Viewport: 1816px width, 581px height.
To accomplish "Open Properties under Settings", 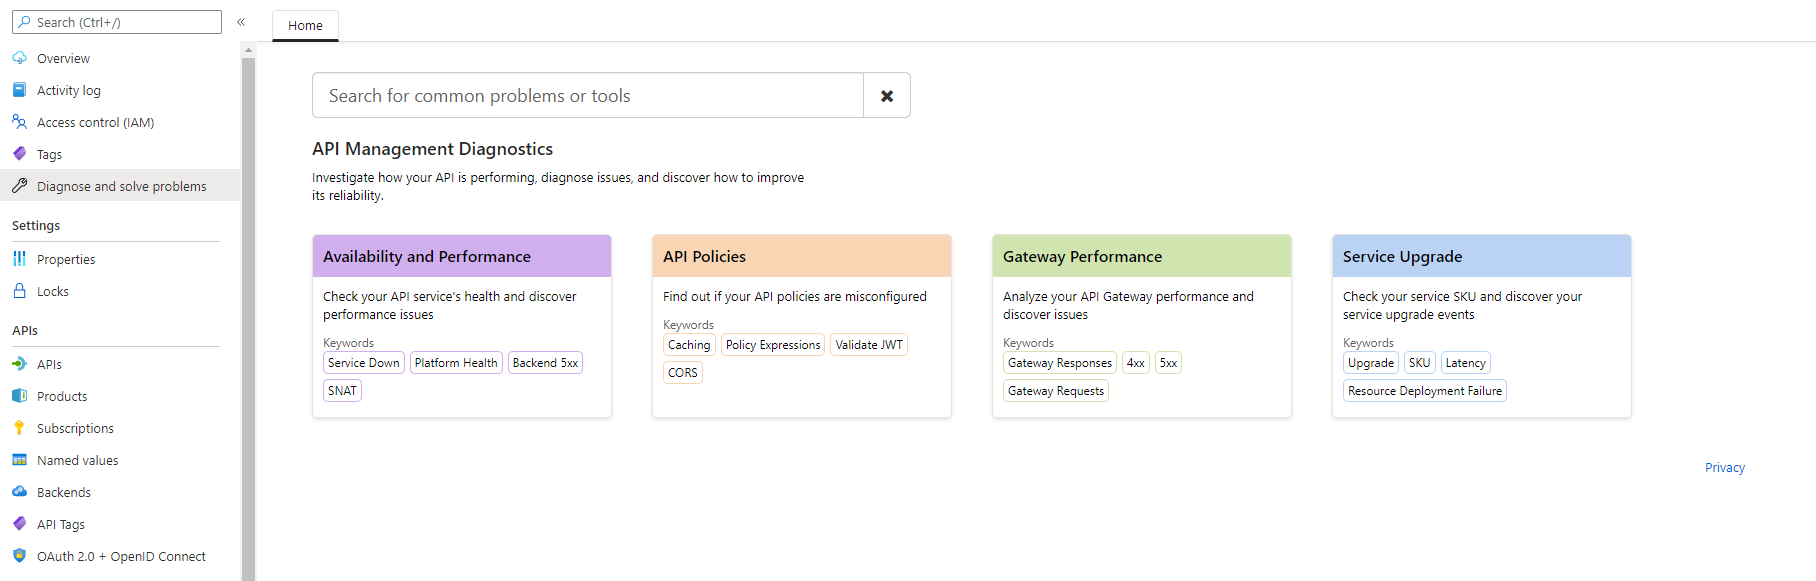I will (x=120, y=259).
